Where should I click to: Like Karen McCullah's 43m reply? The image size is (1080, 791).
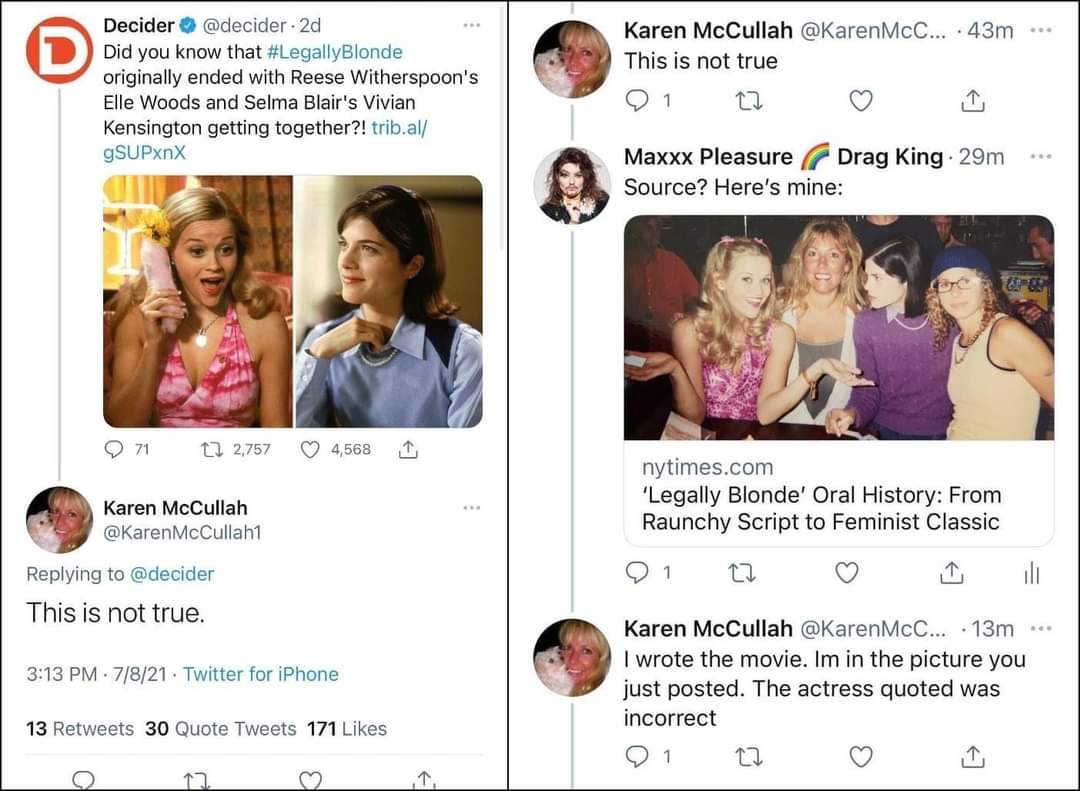point(860,100)
